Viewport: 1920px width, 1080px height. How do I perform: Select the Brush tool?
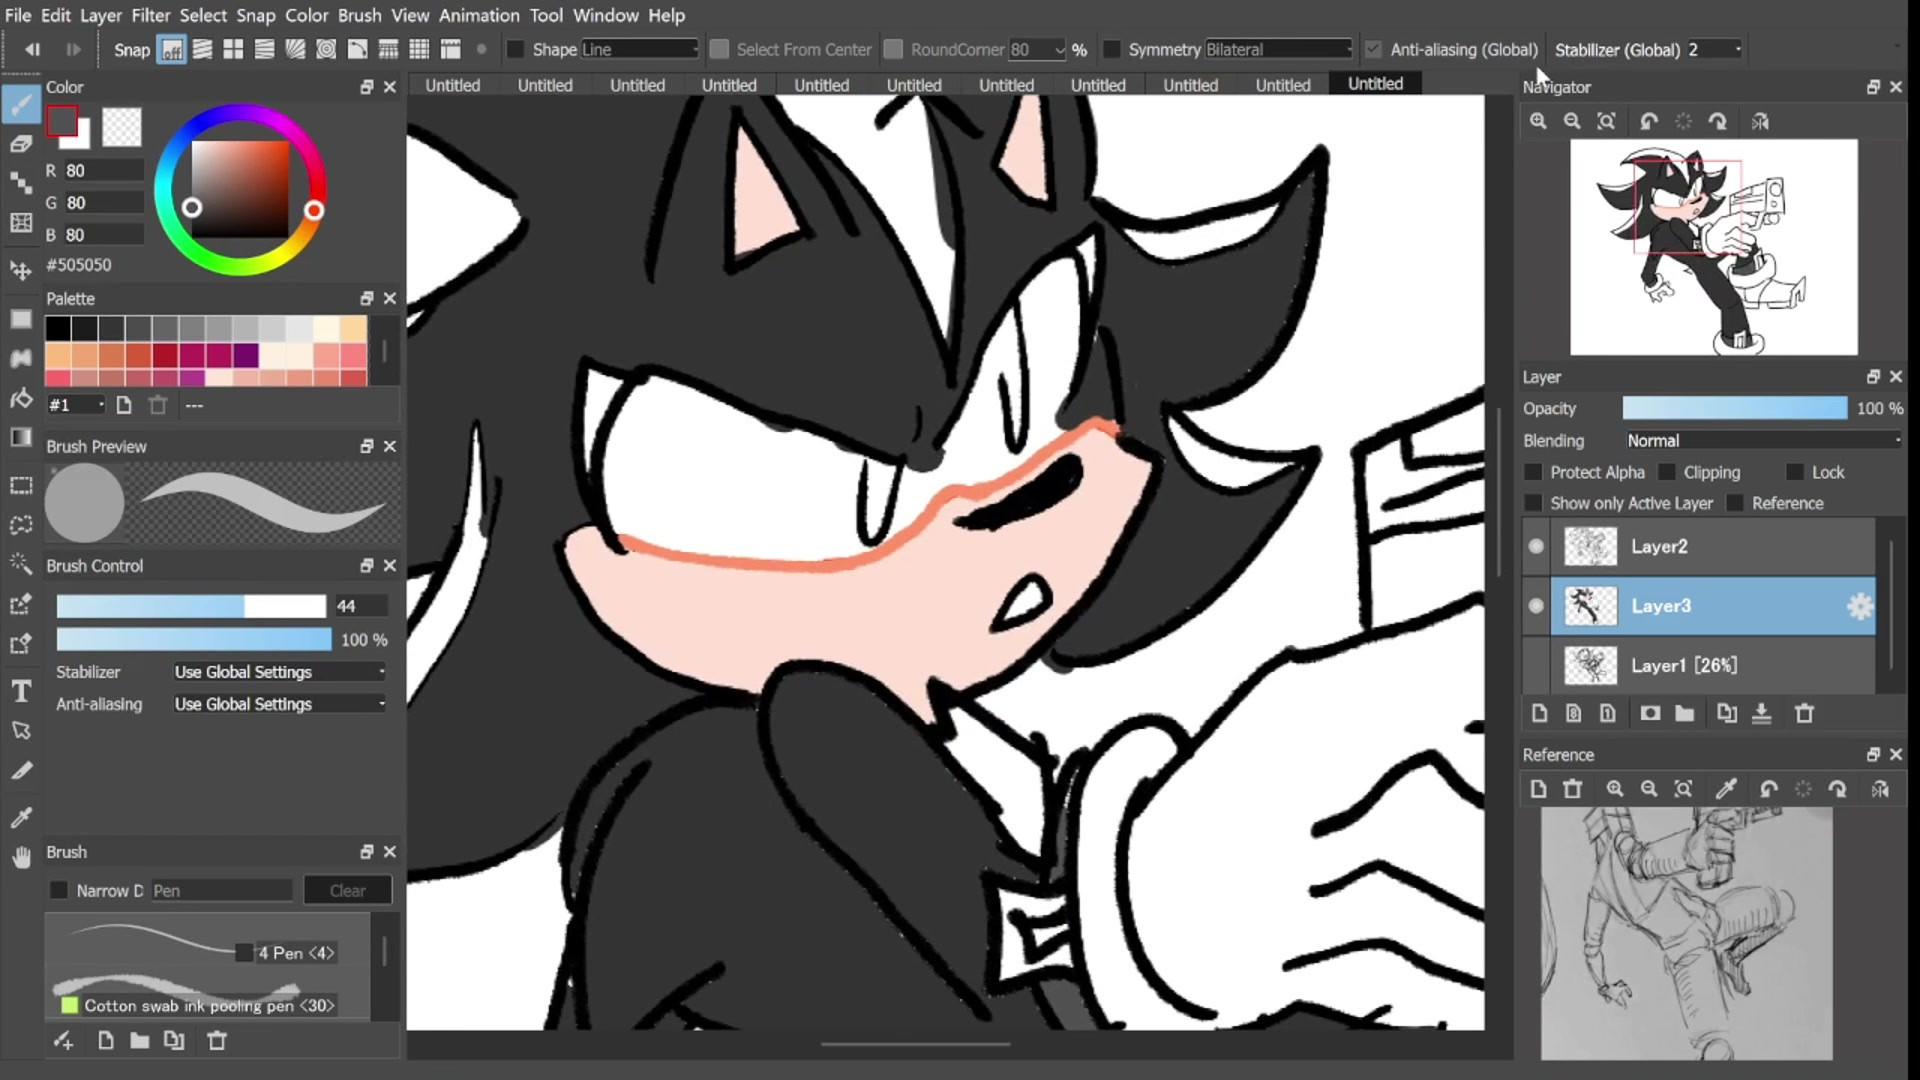pos(21,105)
